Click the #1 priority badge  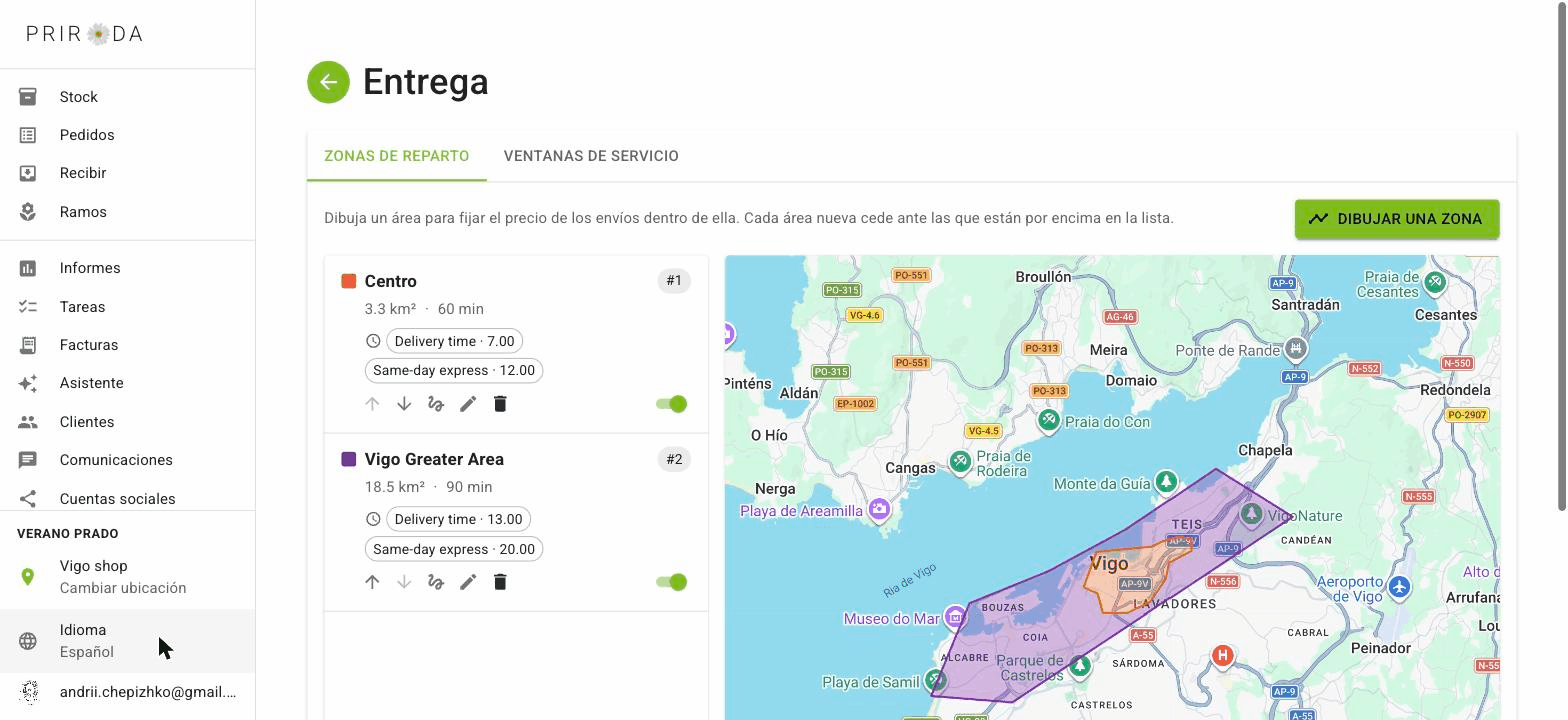coord(674,281)
